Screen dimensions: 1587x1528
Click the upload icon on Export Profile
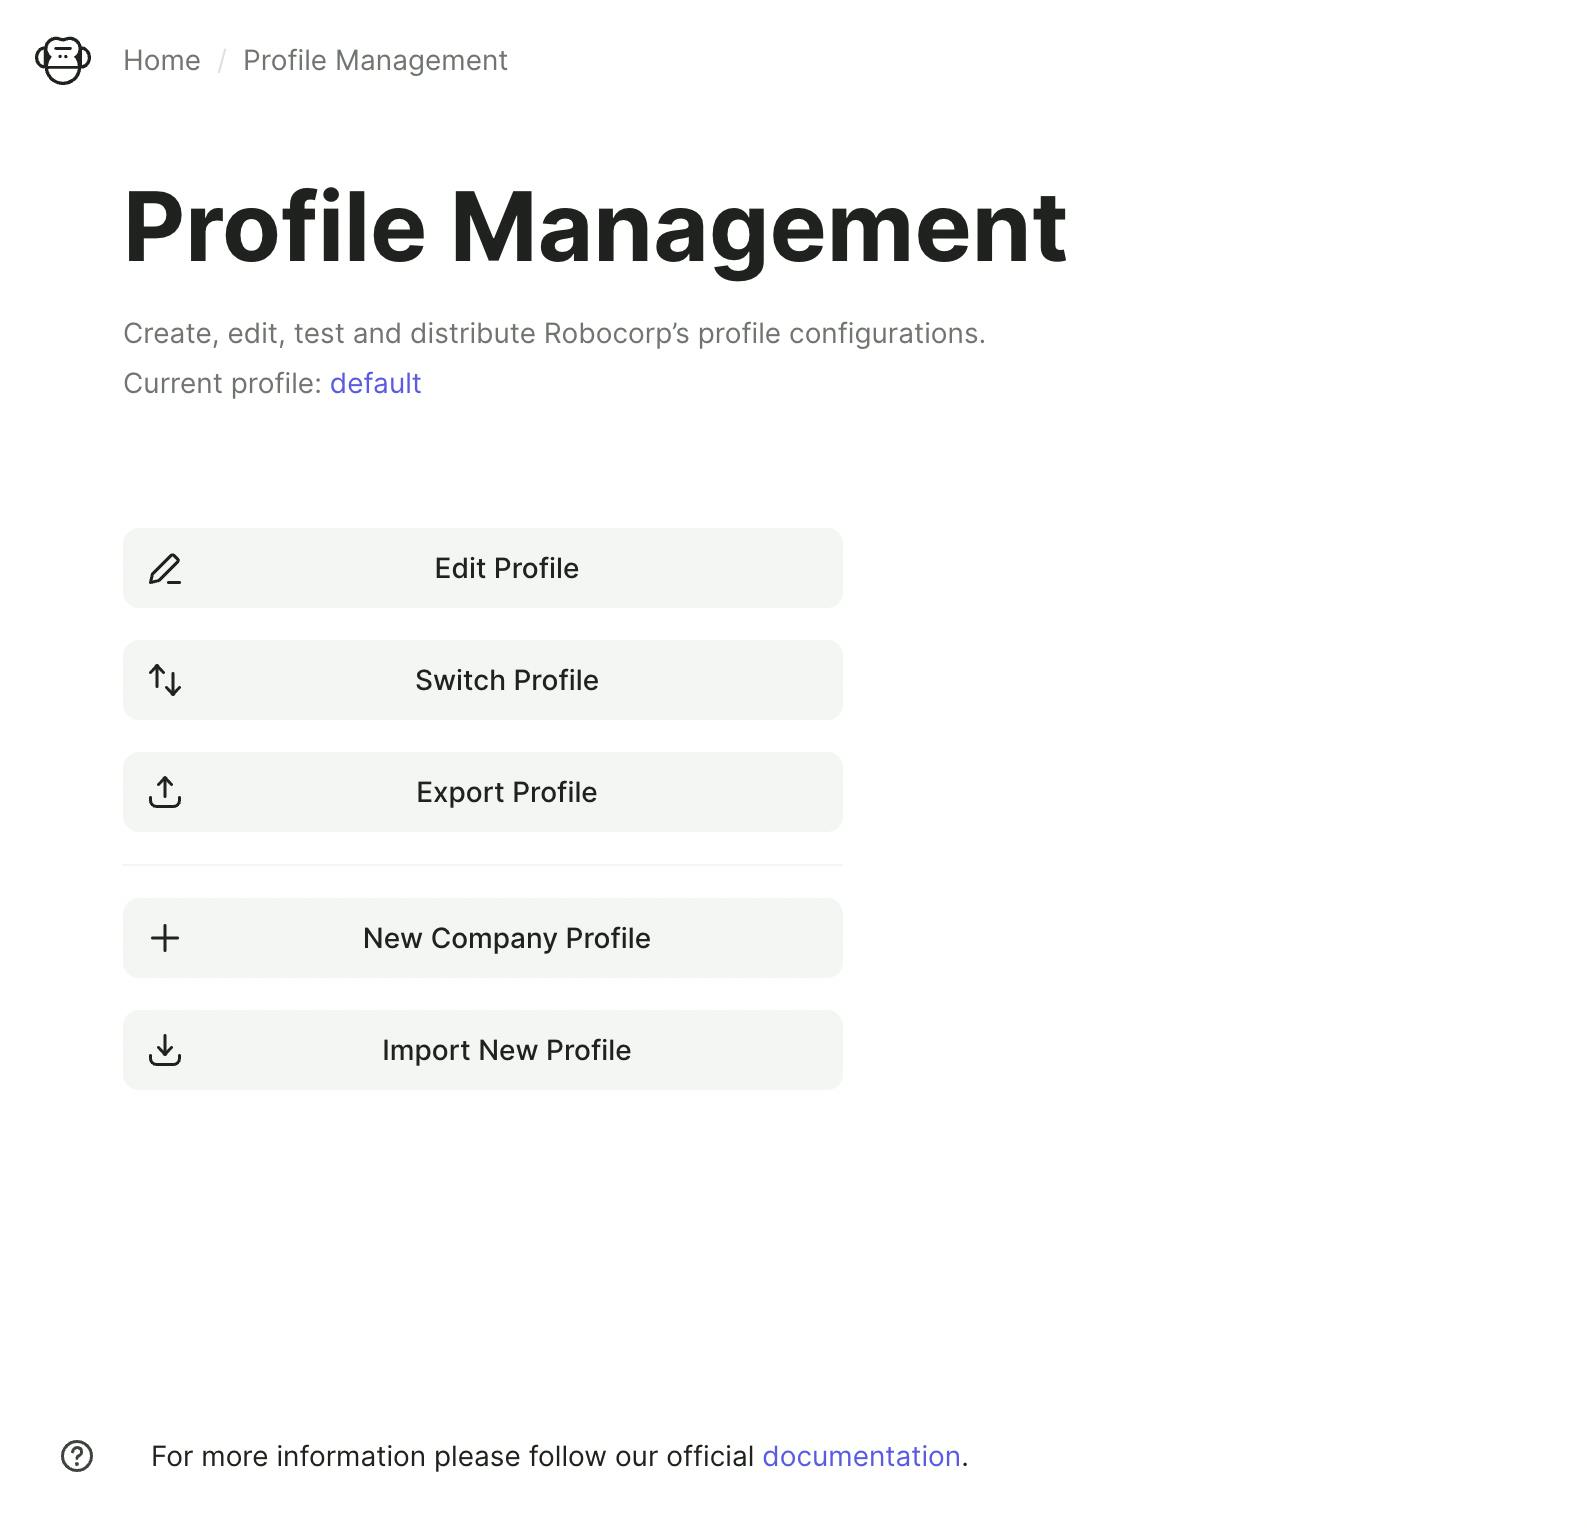(x=165, y=792)
